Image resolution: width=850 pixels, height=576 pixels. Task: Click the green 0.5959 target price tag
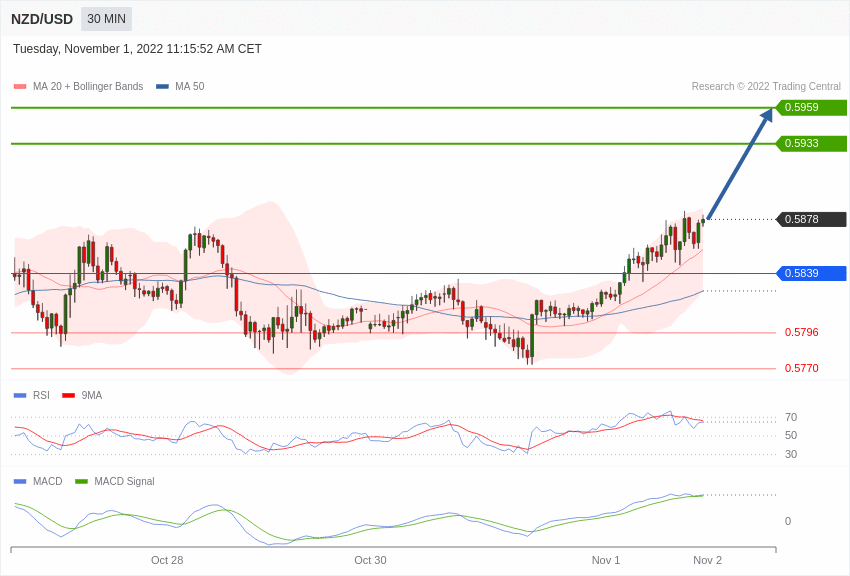pos(811,107)
